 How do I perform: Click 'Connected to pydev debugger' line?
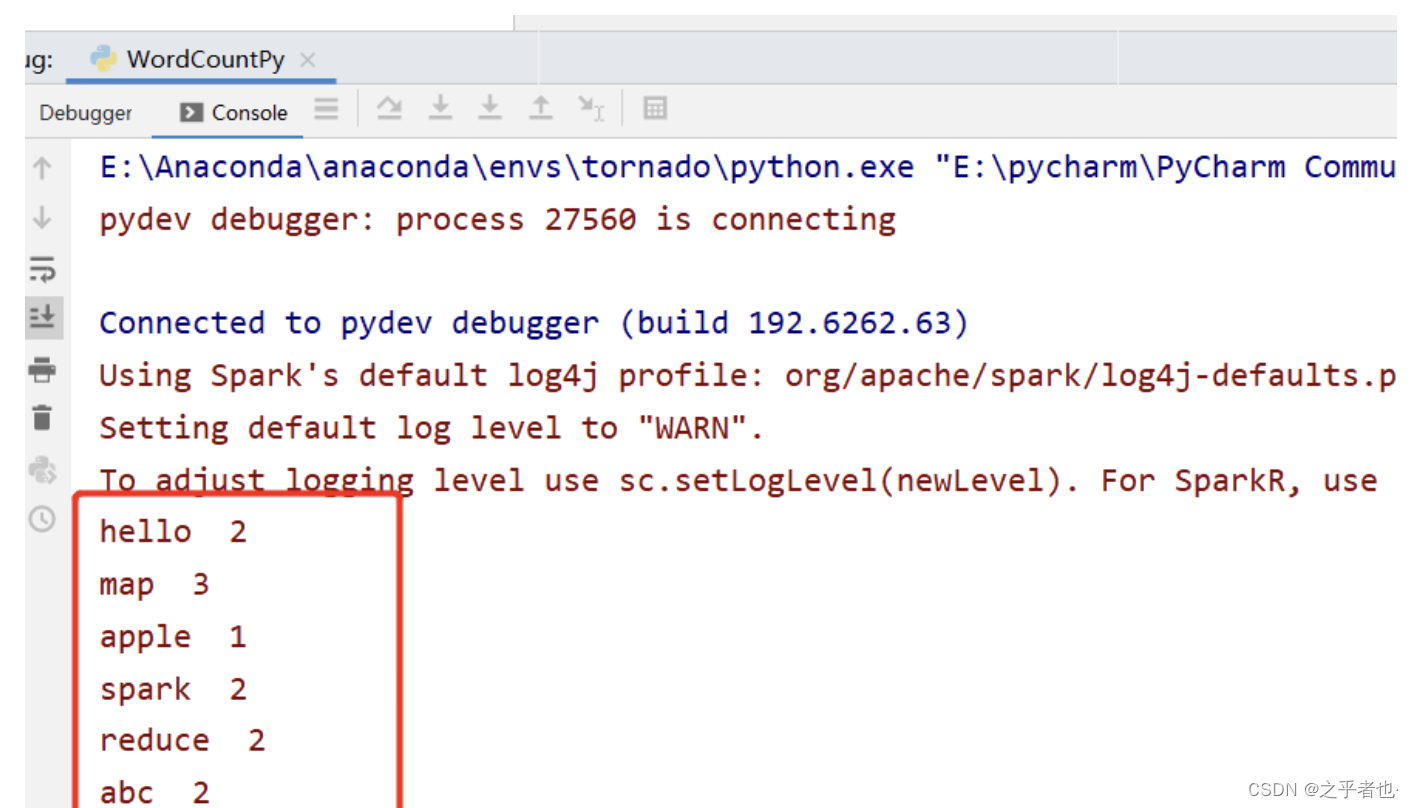coord(533,323)
